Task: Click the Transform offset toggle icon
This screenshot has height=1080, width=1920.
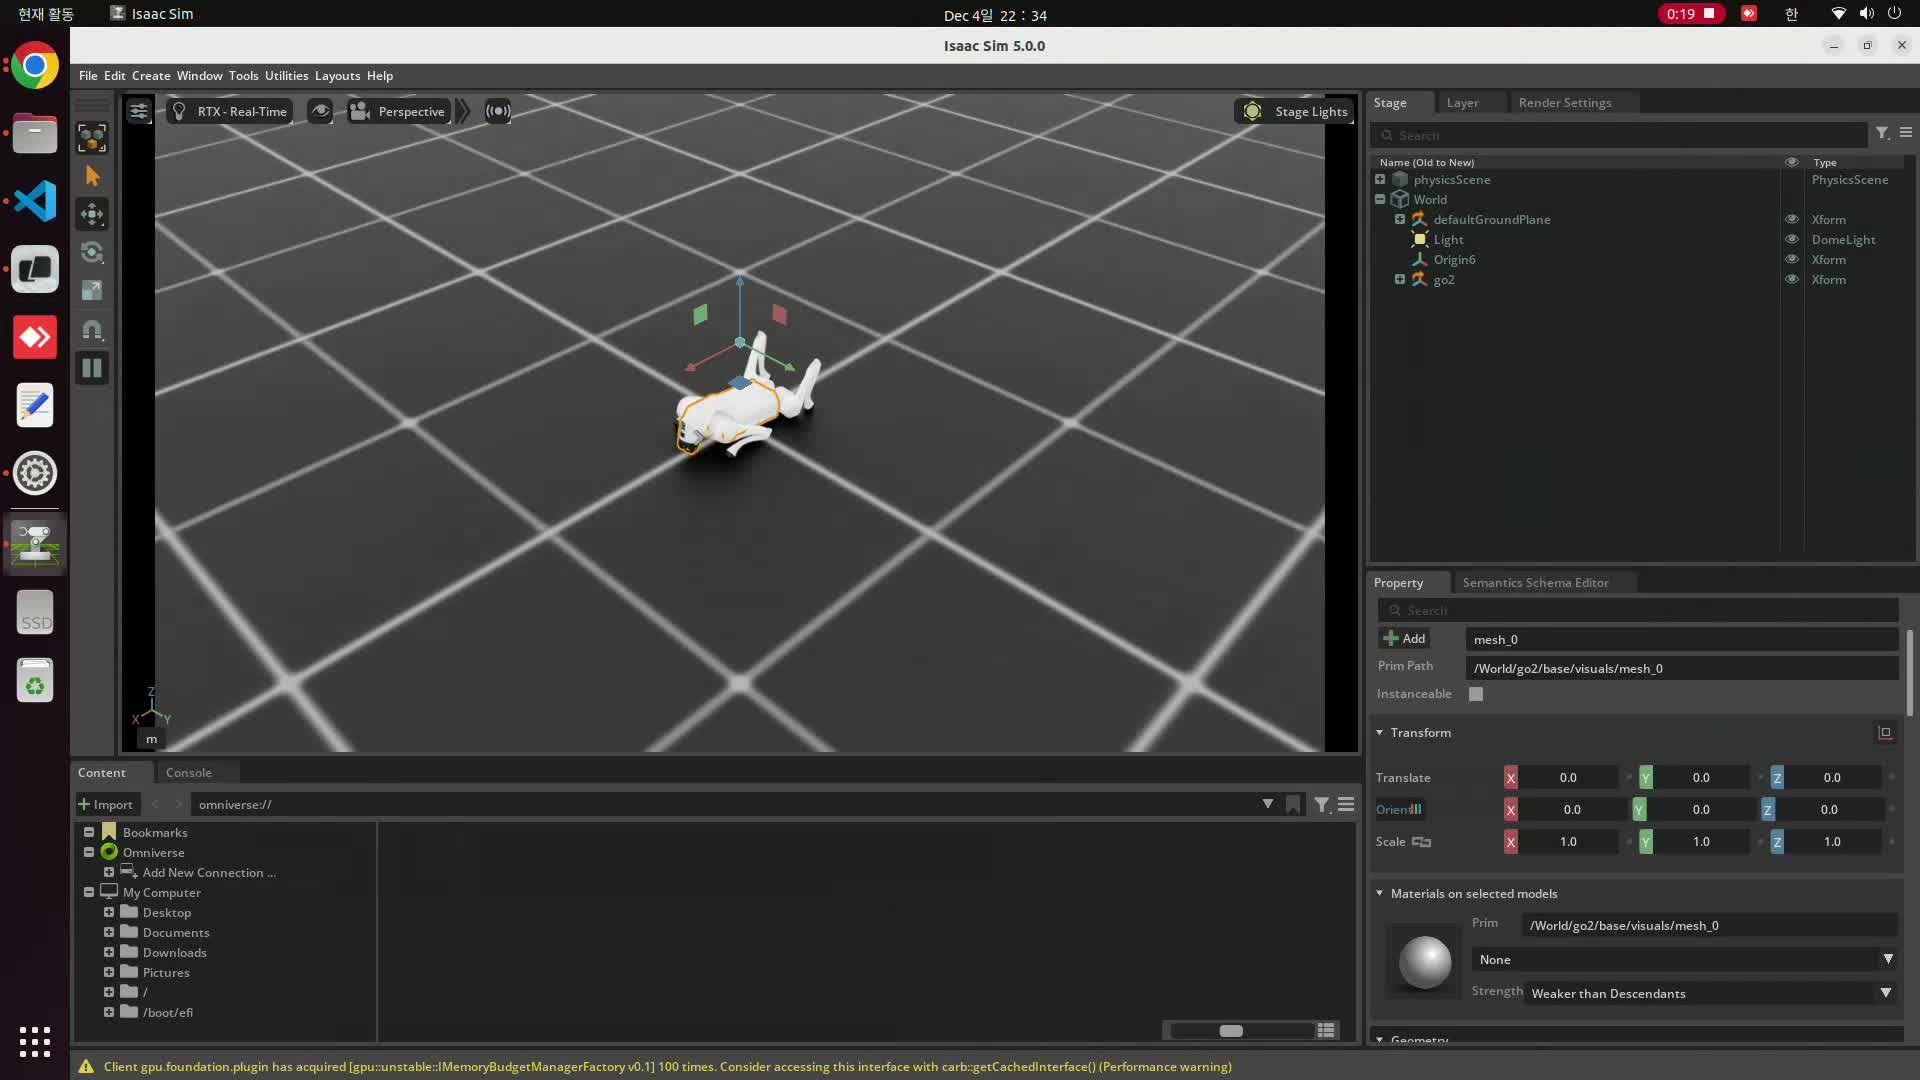Action: (x=1885, y=733)
